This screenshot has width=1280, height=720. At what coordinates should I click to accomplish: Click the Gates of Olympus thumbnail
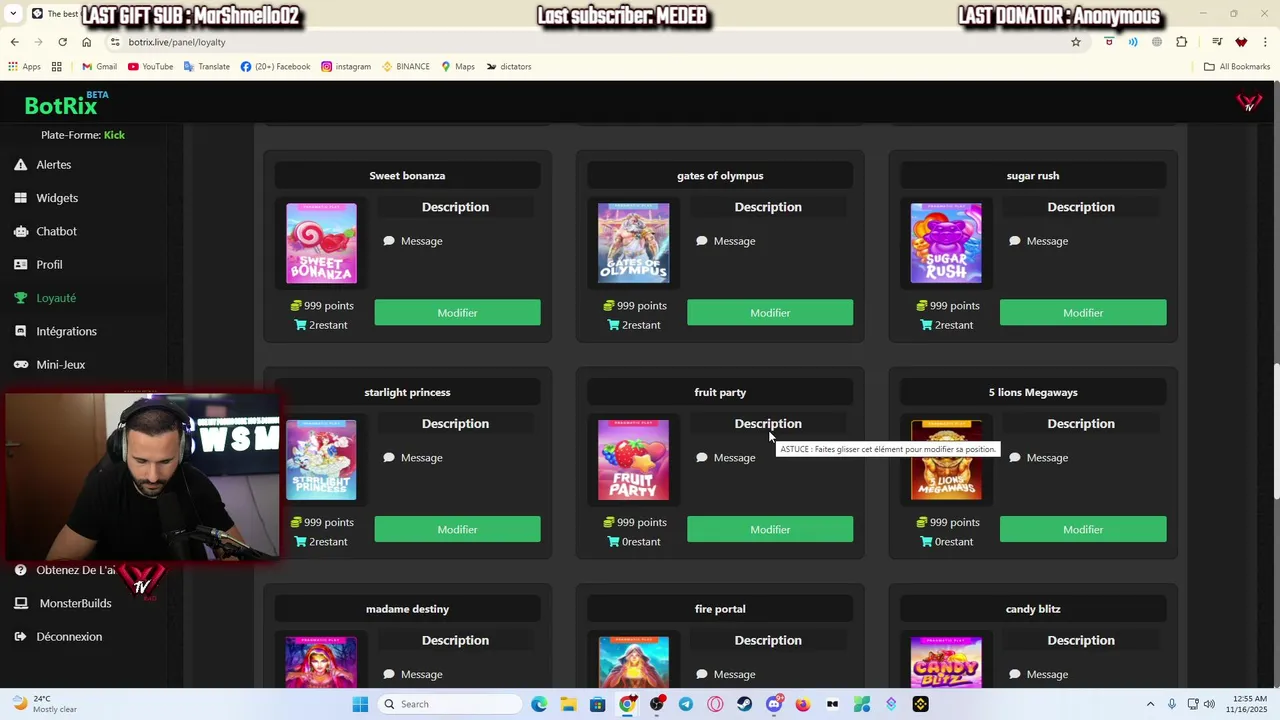[634, 243]
